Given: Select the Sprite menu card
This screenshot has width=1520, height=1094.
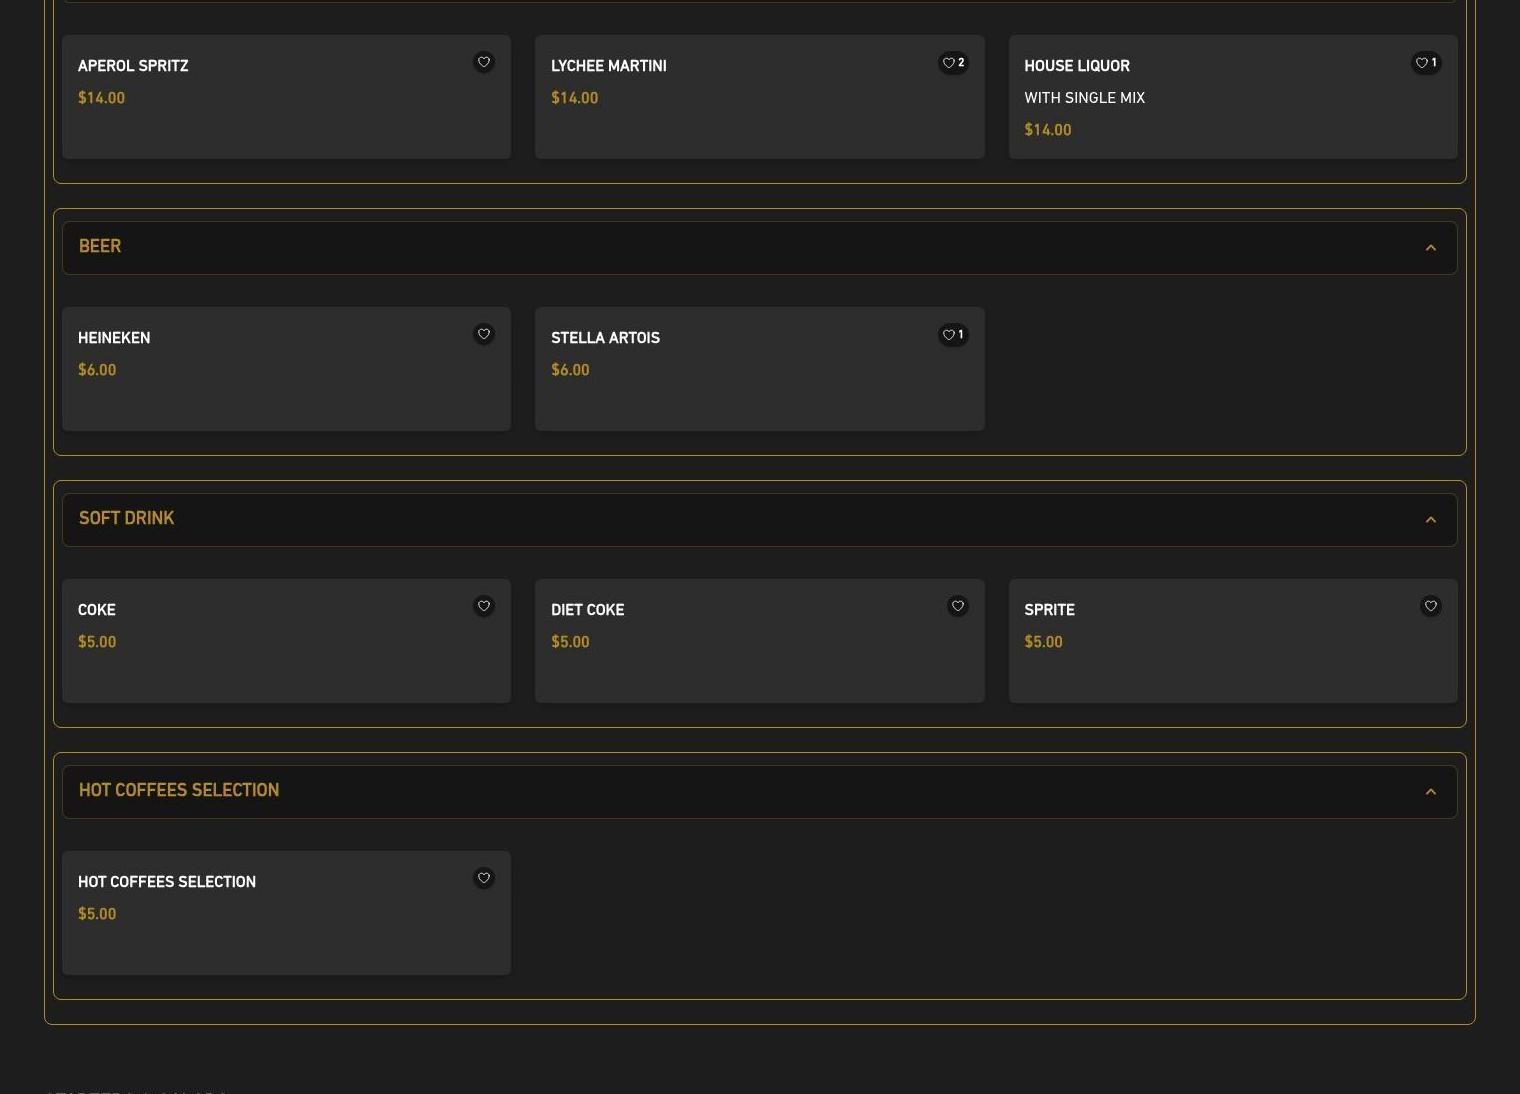Looking at the screenshot, I should coord(1232,660).
